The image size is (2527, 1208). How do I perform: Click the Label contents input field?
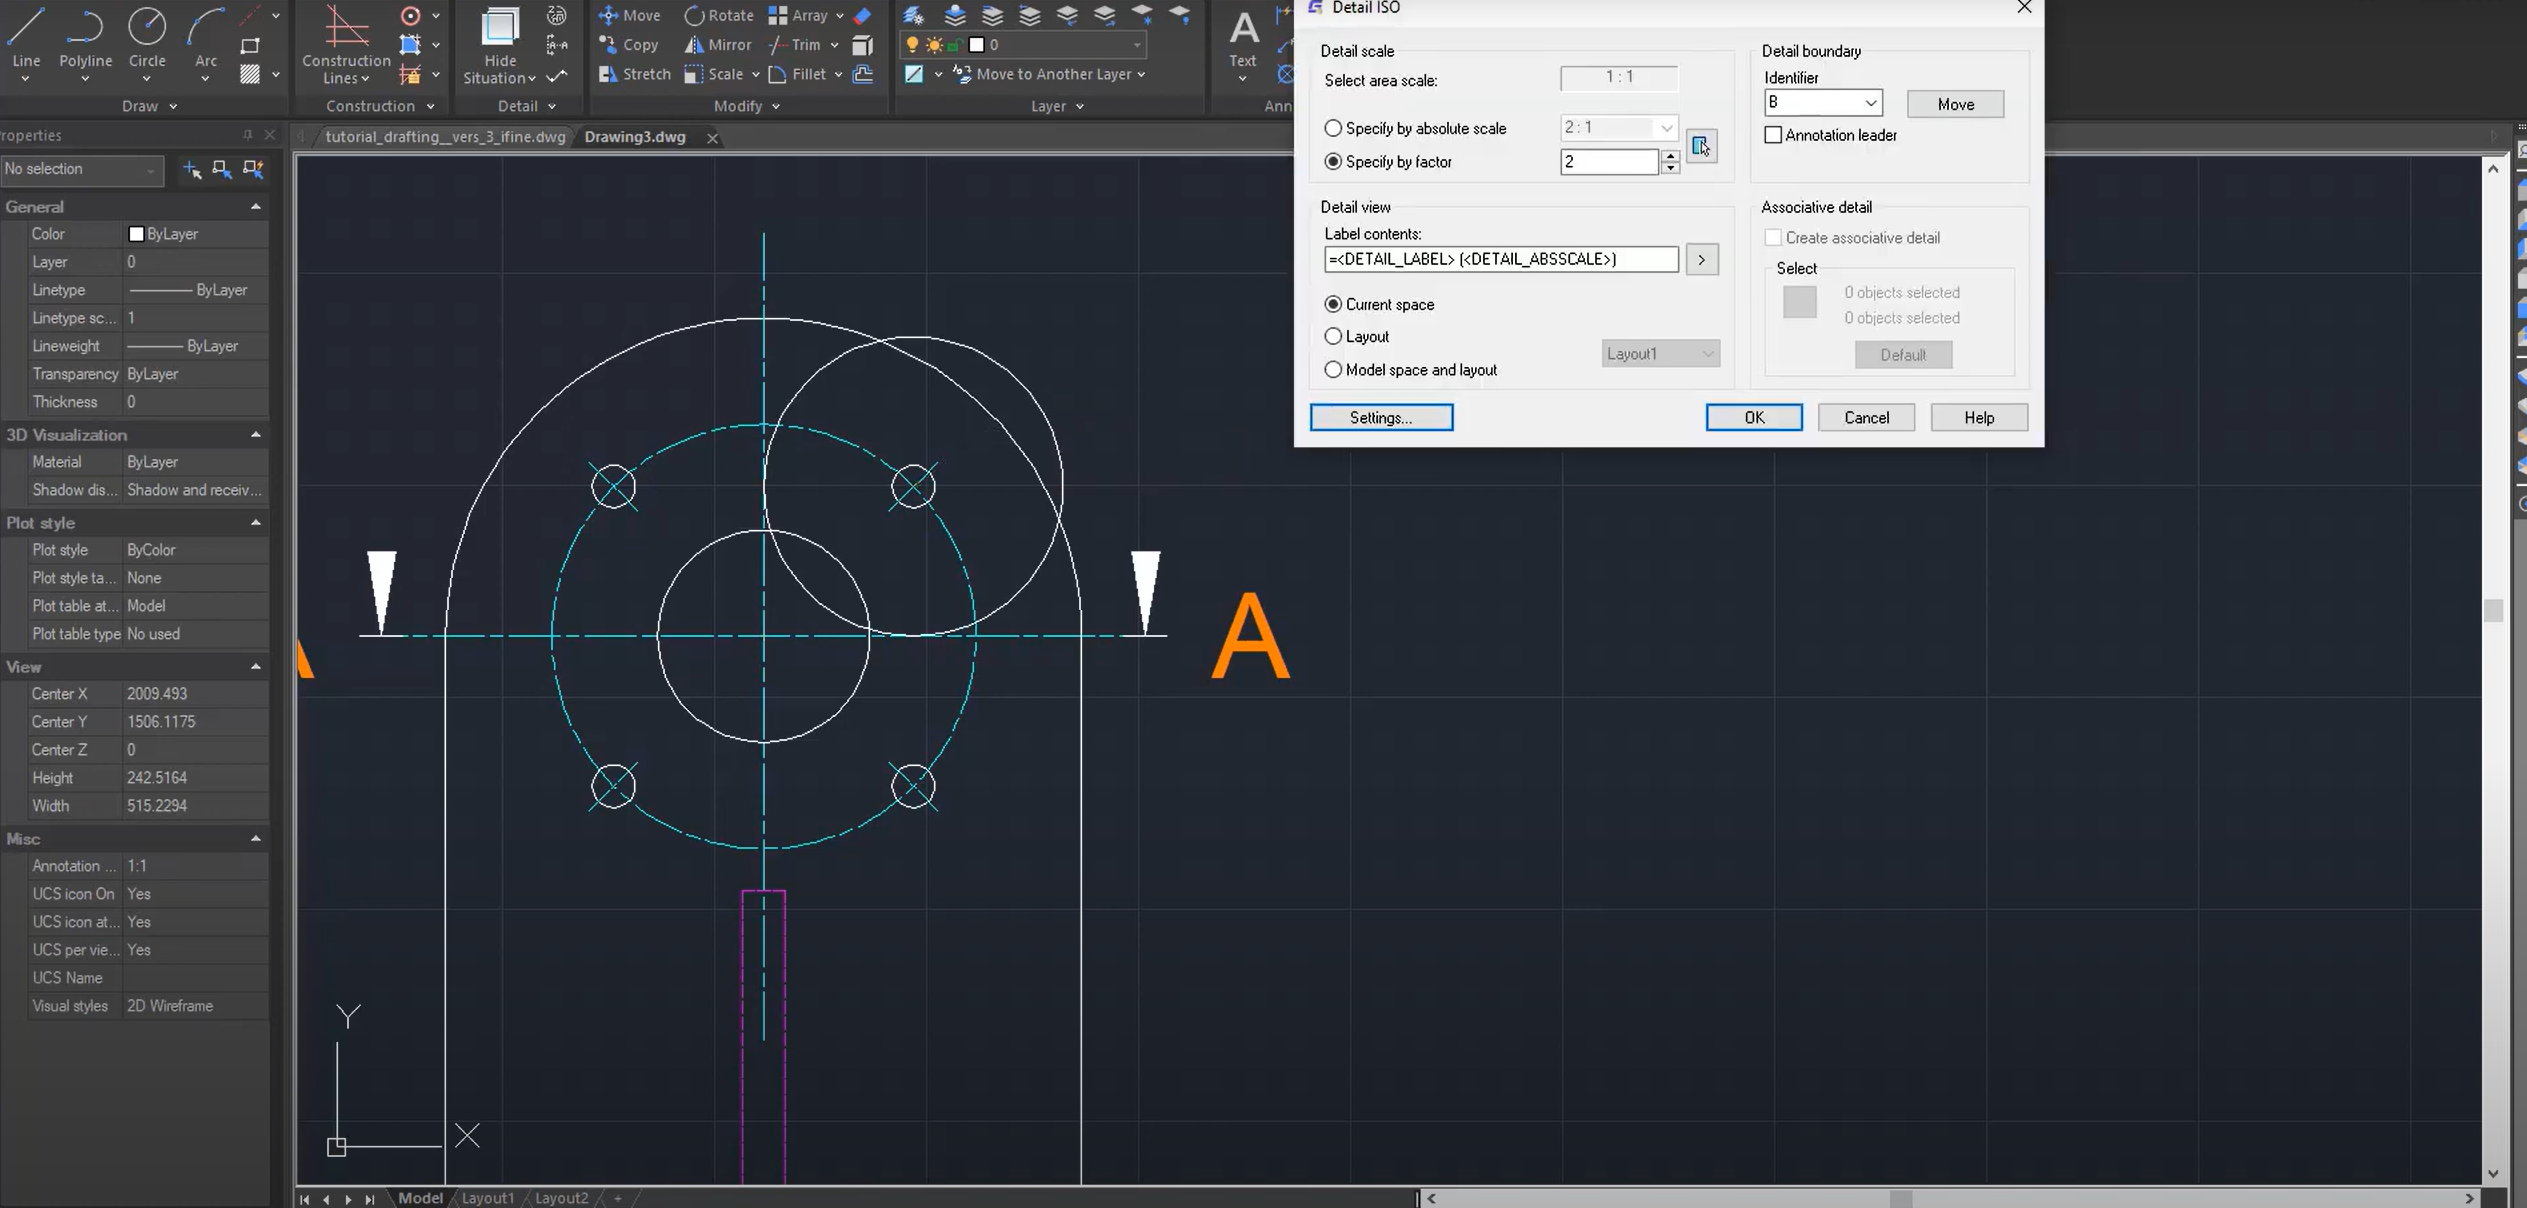click(1501, 259)
